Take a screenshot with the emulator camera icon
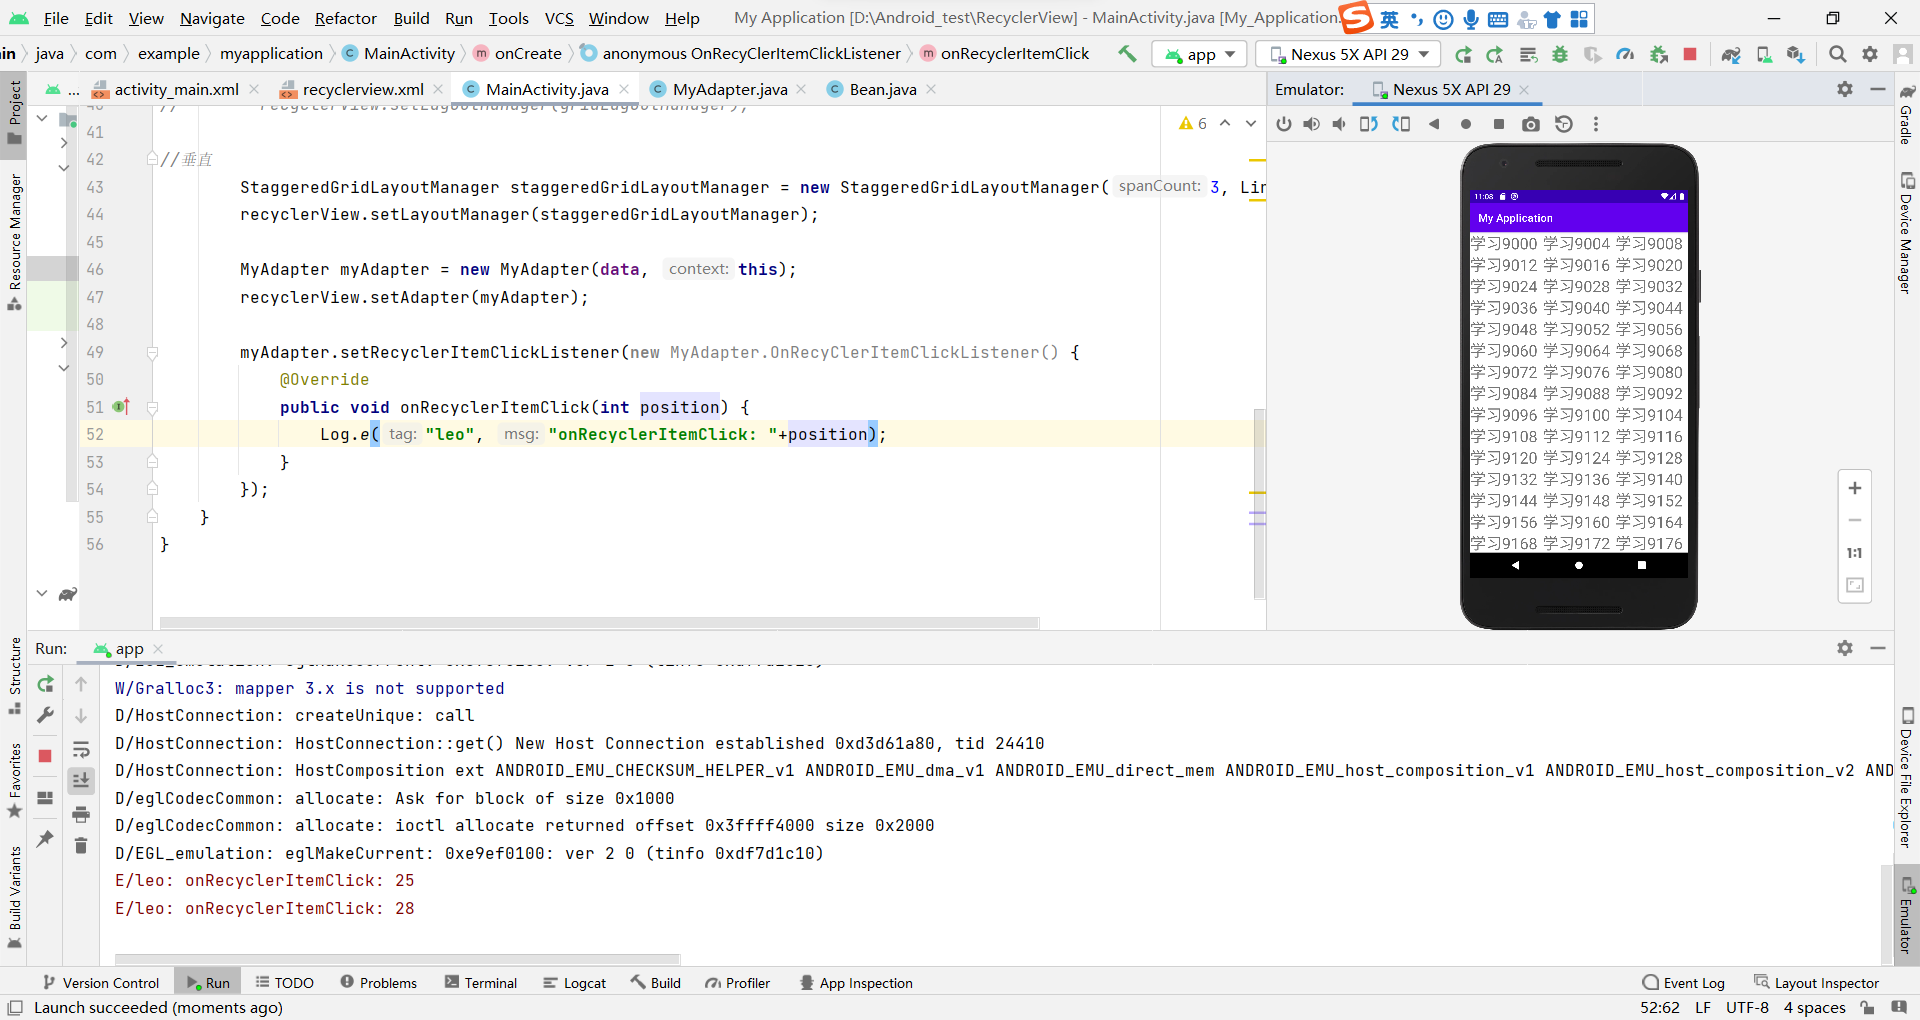Image resolution: width=1920 pixels, height=1020 pixels. [x=1531, y=124]
